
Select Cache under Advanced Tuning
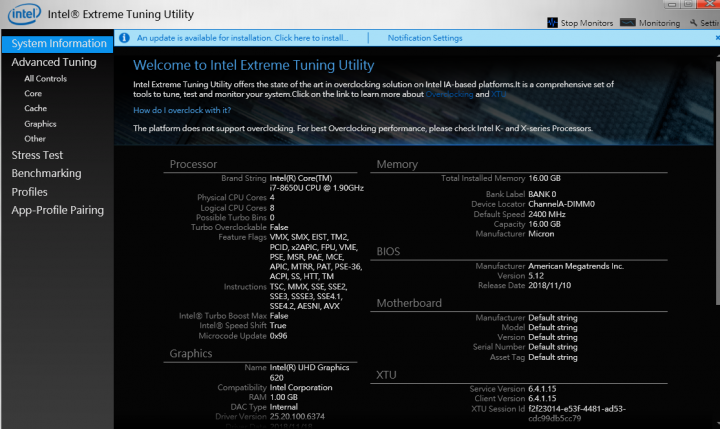(x=35, y=108)
